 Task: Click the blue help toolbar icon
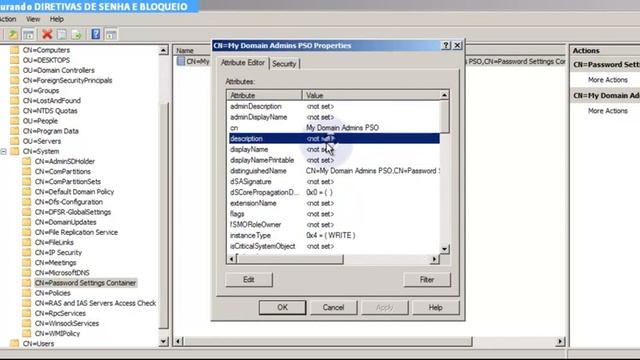pos(96,34)
